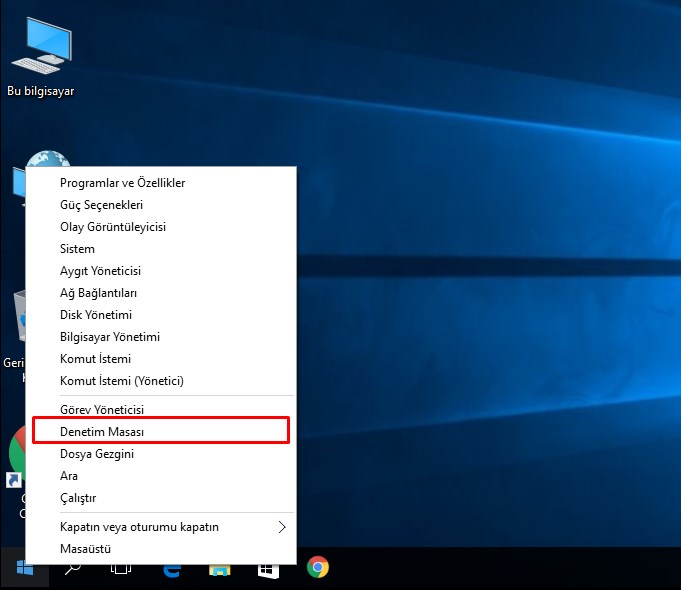Choose Olay Görüntüleyicisi from the menu
The image size is (681, 590).
[x=113, y=227]
